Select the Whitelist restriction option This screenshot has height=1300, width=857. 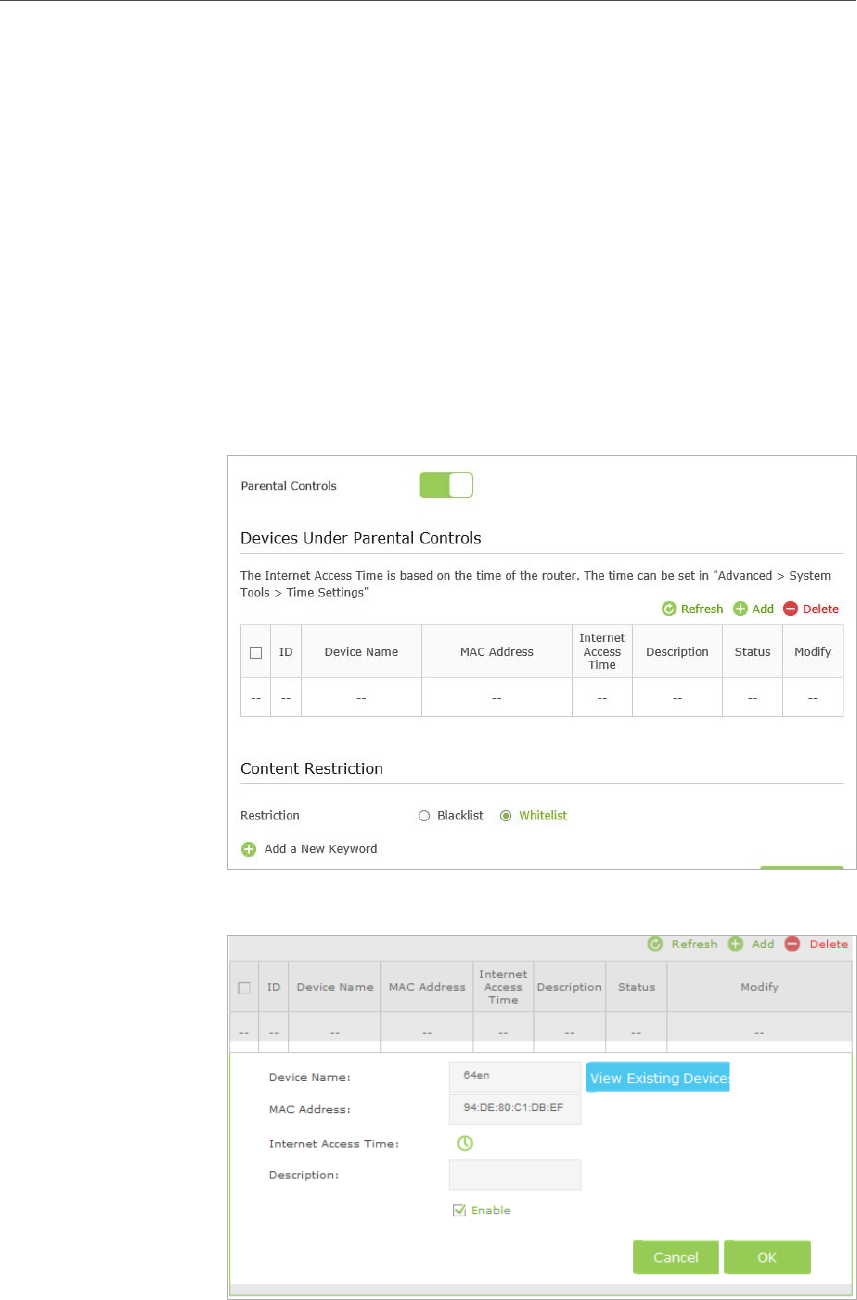tap(534, 816)
